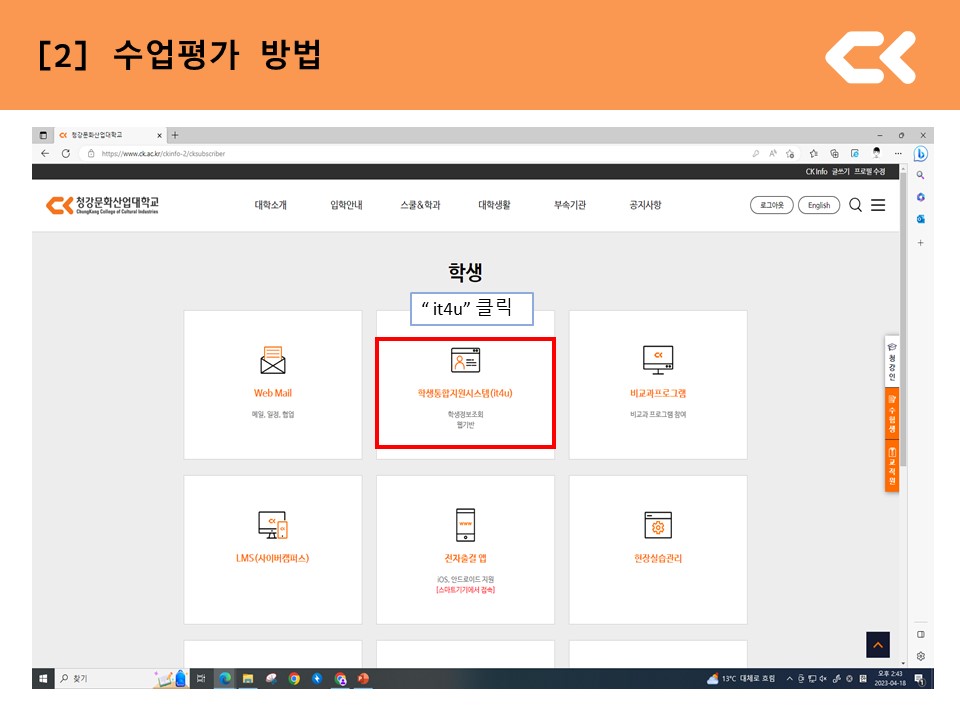Click the 학생통합지원시스템(it4u) link text
The width and height of the screenshot is (960, 720).
click(465, 393)
